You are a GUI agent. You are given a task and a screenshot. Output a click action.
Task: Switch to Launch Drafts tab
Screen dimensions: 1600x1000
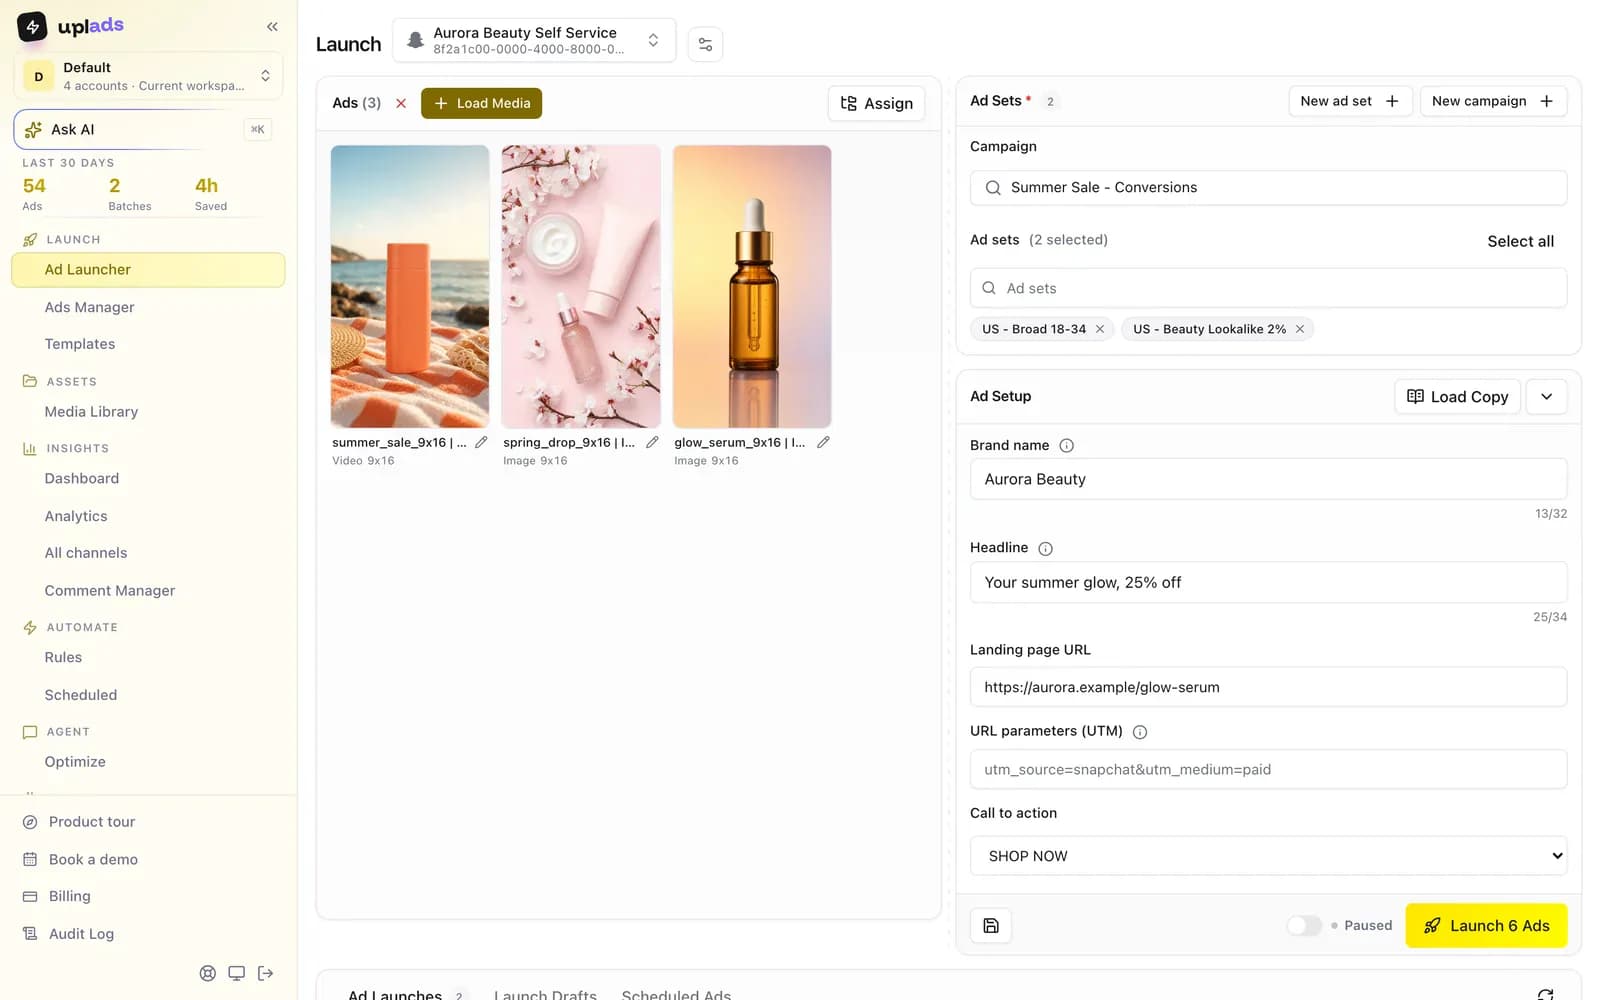pos(545,994)
